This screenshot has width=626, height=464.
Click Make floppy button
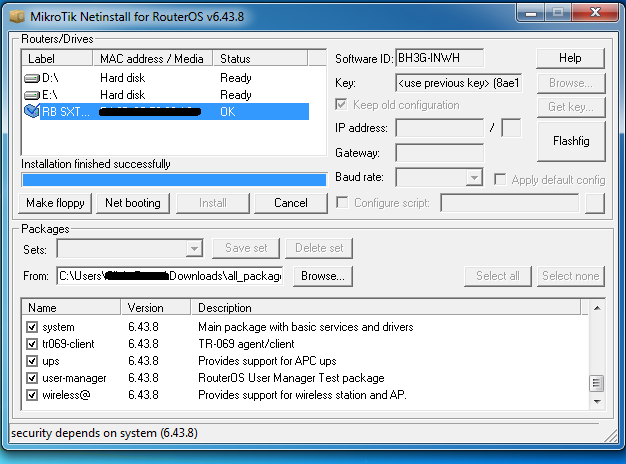coord(55,203)
